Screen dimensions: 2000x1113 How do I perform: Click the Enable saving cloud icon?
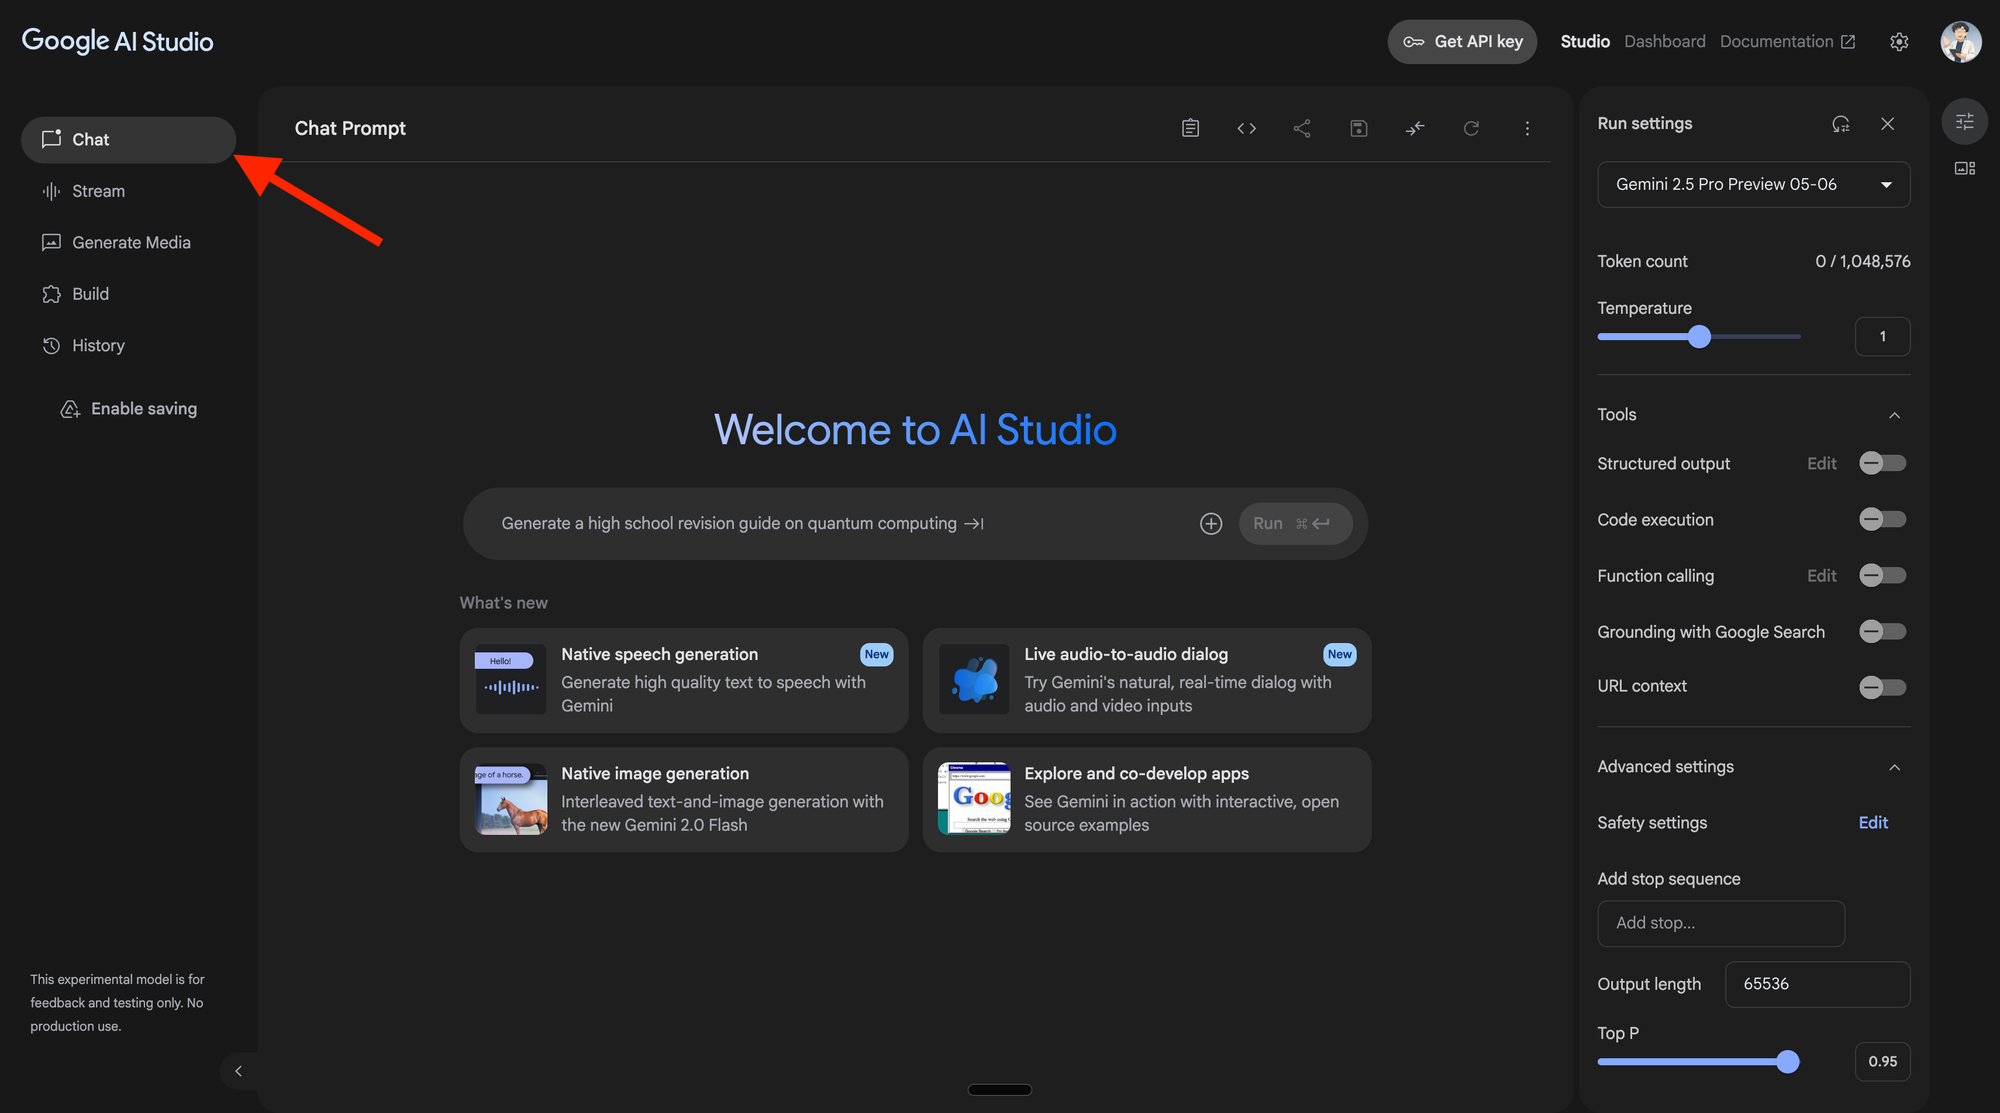click(70, 409)
